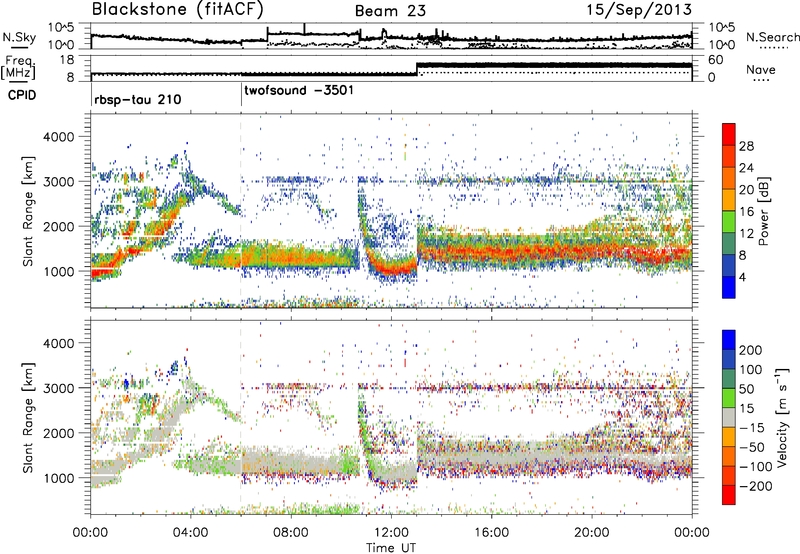Click the '20:00' time axis label

tap(592, 533)
